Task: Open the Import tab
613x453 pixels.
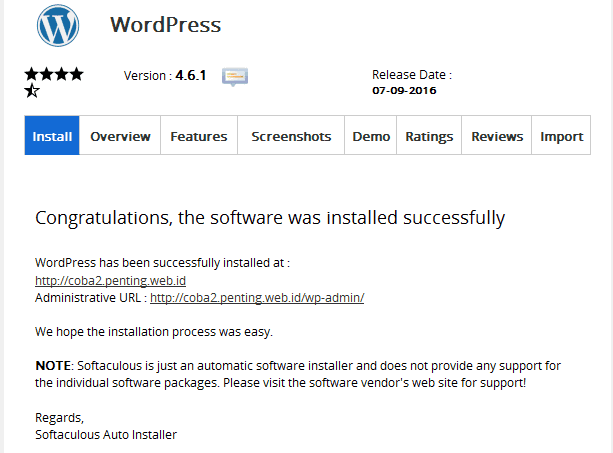Action: [x=561, y=135]
